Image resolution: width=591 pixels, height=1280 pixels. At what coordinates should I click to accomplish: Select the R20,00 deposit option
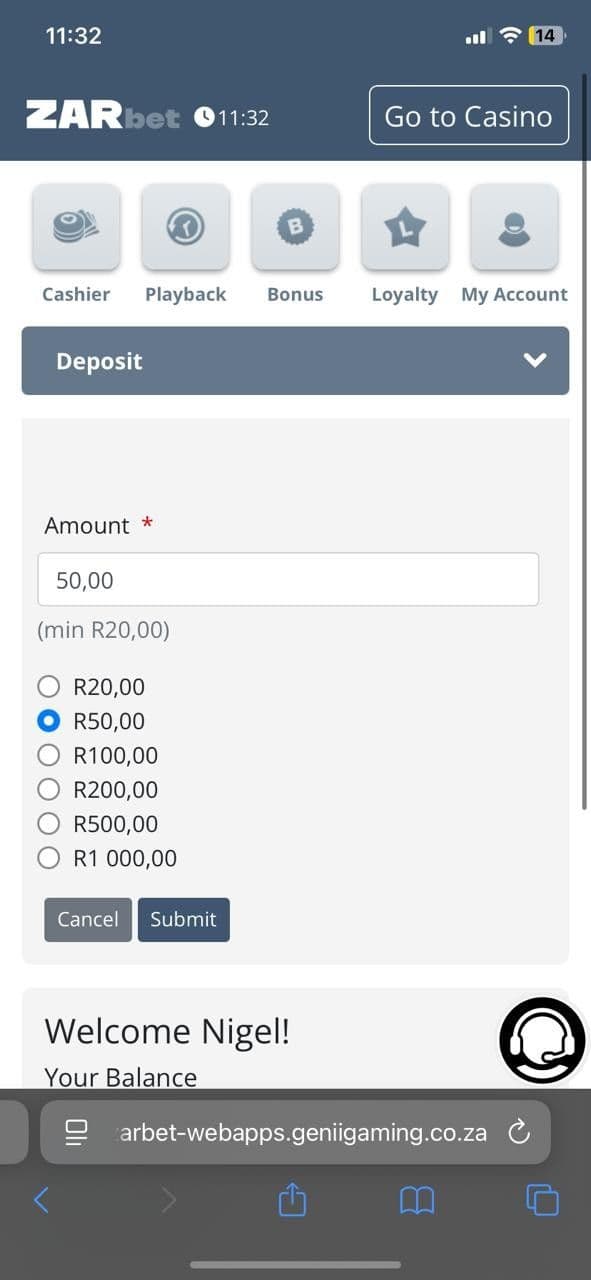point(48,686)
